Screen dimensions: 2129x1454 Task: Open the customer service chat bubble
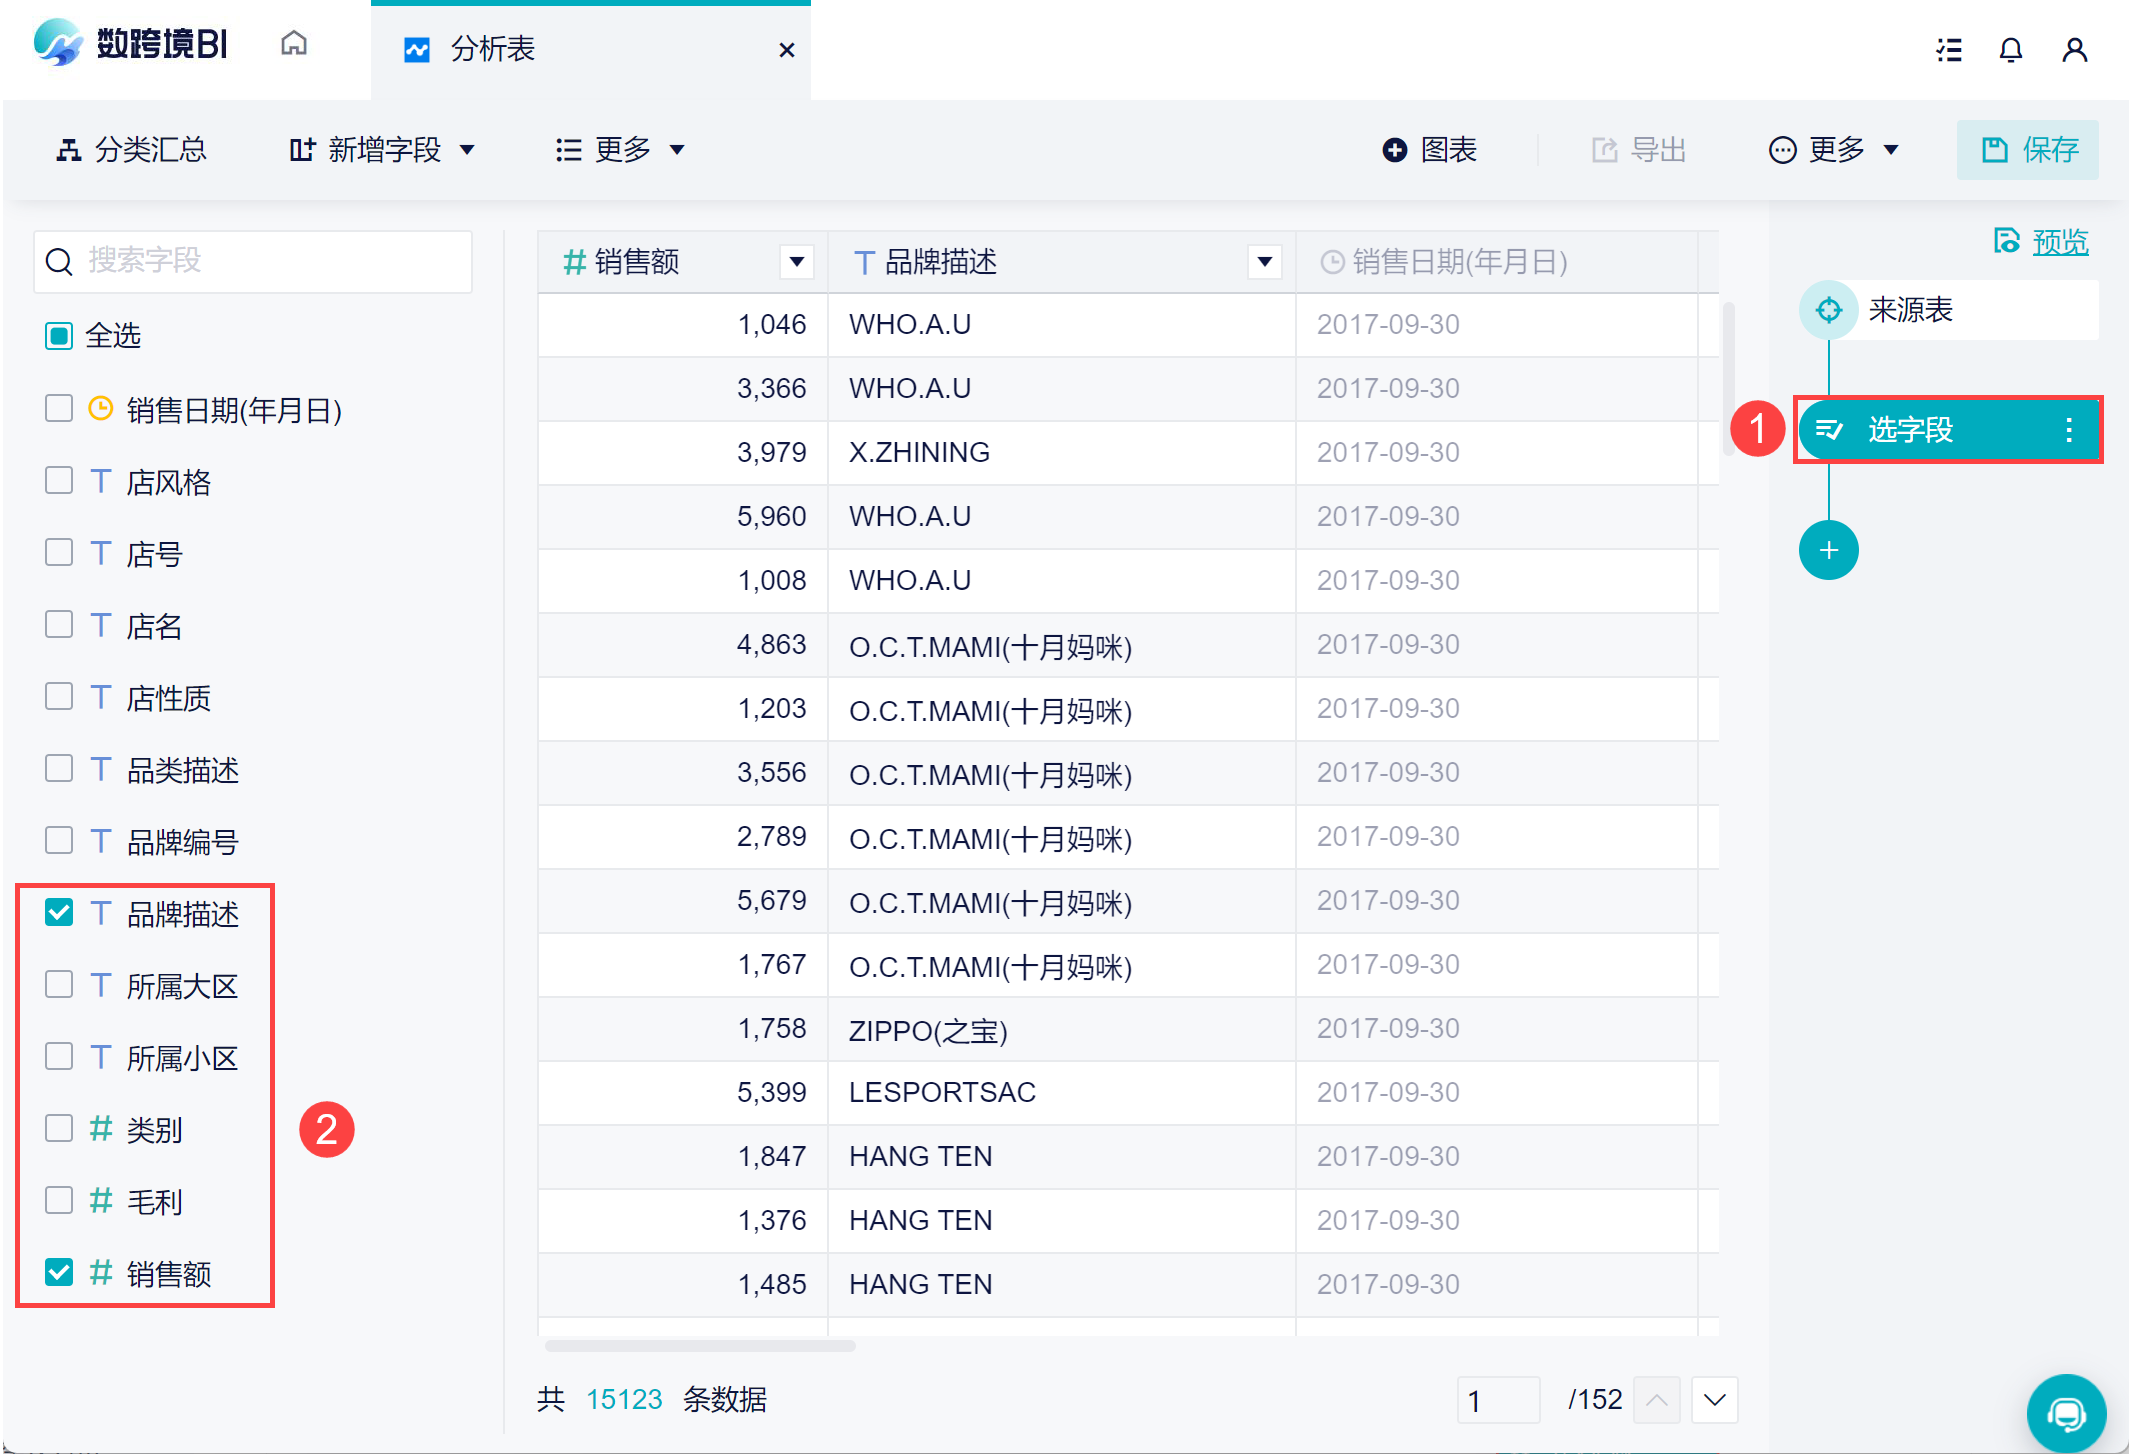(2065, 1413)
